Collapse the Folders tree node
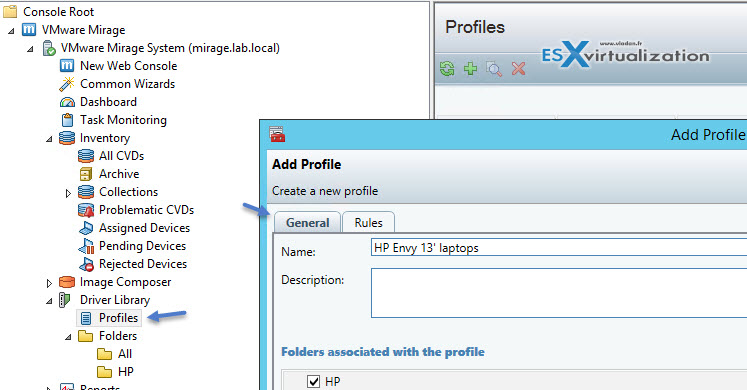This screenshot has width=747, height=390. pos(69,338)
